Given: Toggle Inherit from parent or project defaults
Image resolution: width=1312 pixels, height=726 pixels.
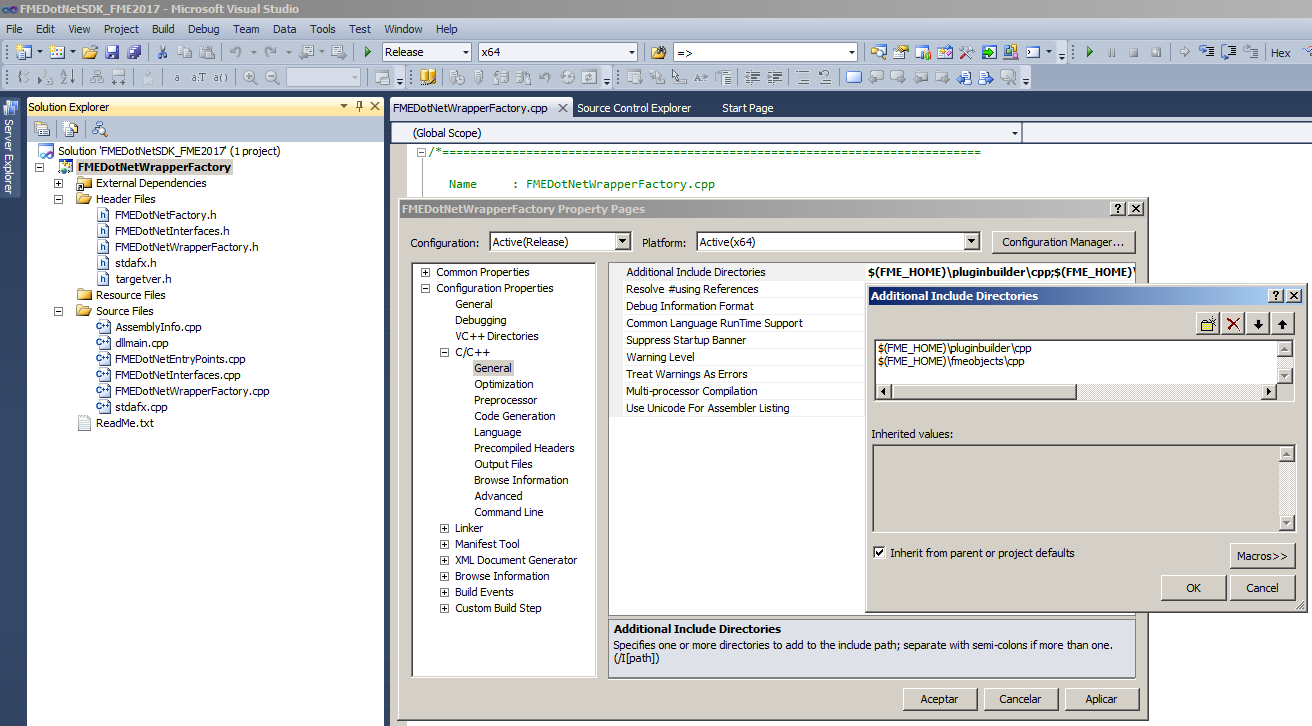Looking at the screenshot, I should click(x=879, y=552).
